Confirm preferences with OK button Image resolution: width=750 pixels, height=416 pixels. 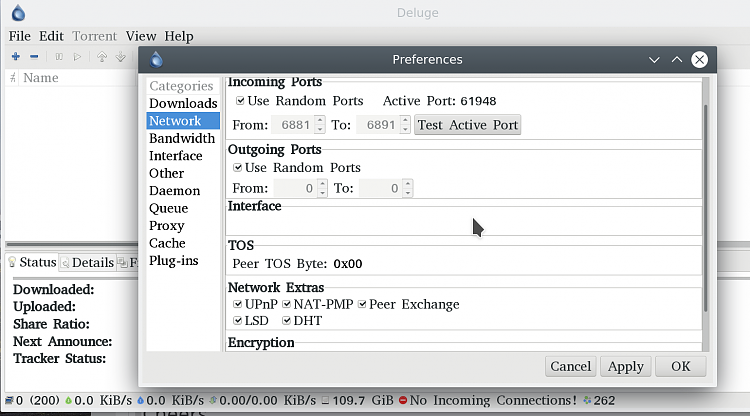(681, 366)
